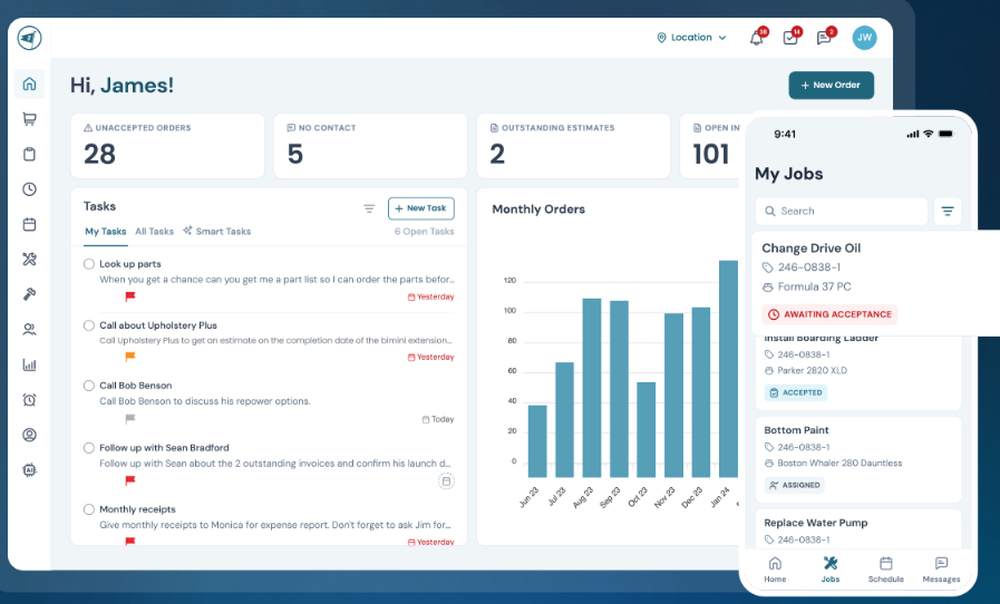The width and height of the screenshot is (1000, 604).
Task: Click the ACCEPTED status badge
Action: 796,393
